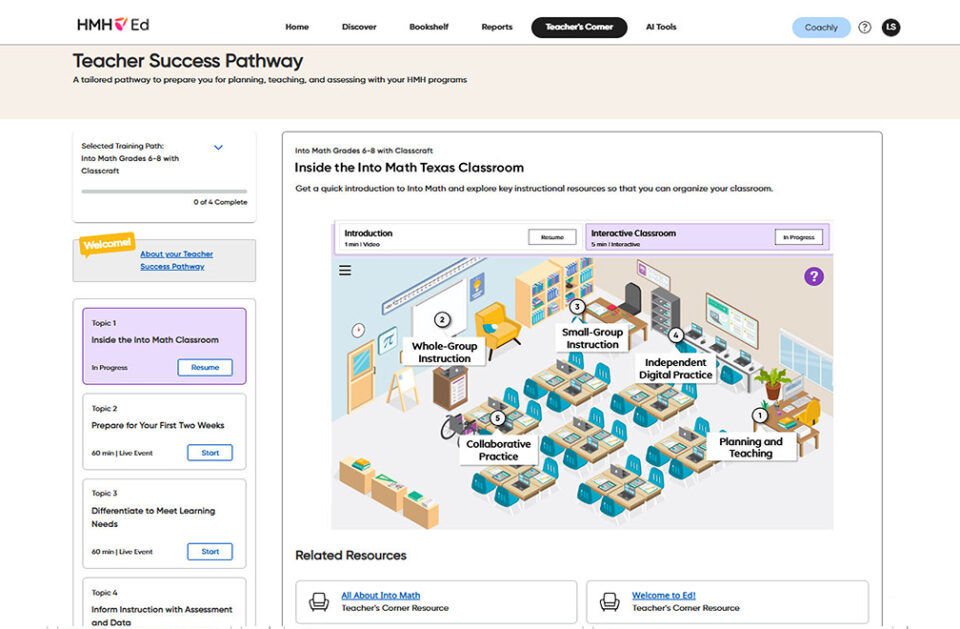Click the HMH Ed logo
Viewport: 960px width, 629px height.
point(113,25)
